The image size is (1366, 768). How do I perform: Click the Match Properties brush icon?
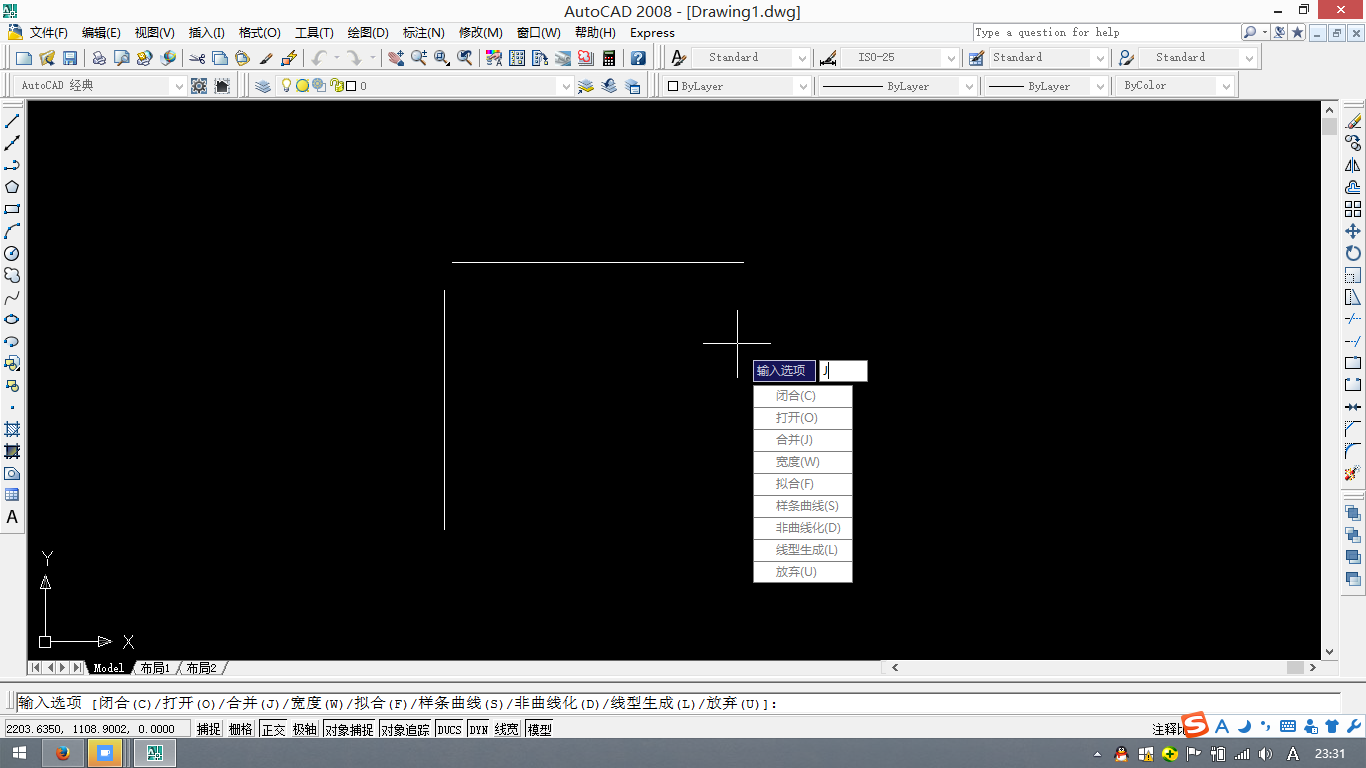266,58
